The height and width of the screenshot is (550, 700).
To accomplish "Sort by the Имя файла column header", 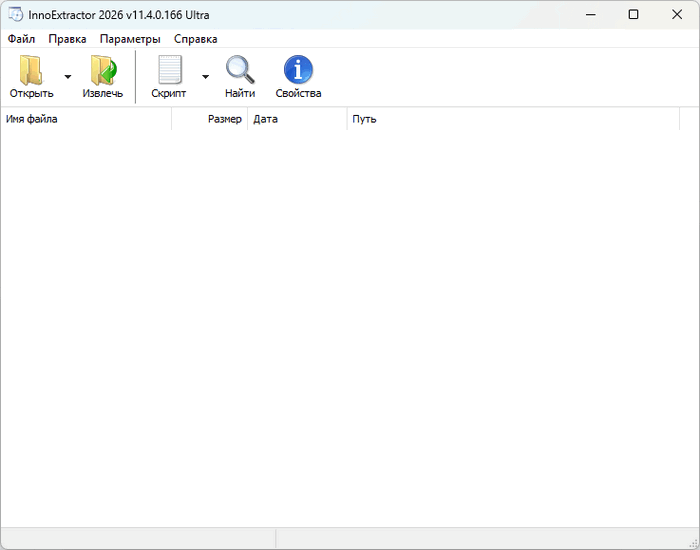I will coord(86,119).
